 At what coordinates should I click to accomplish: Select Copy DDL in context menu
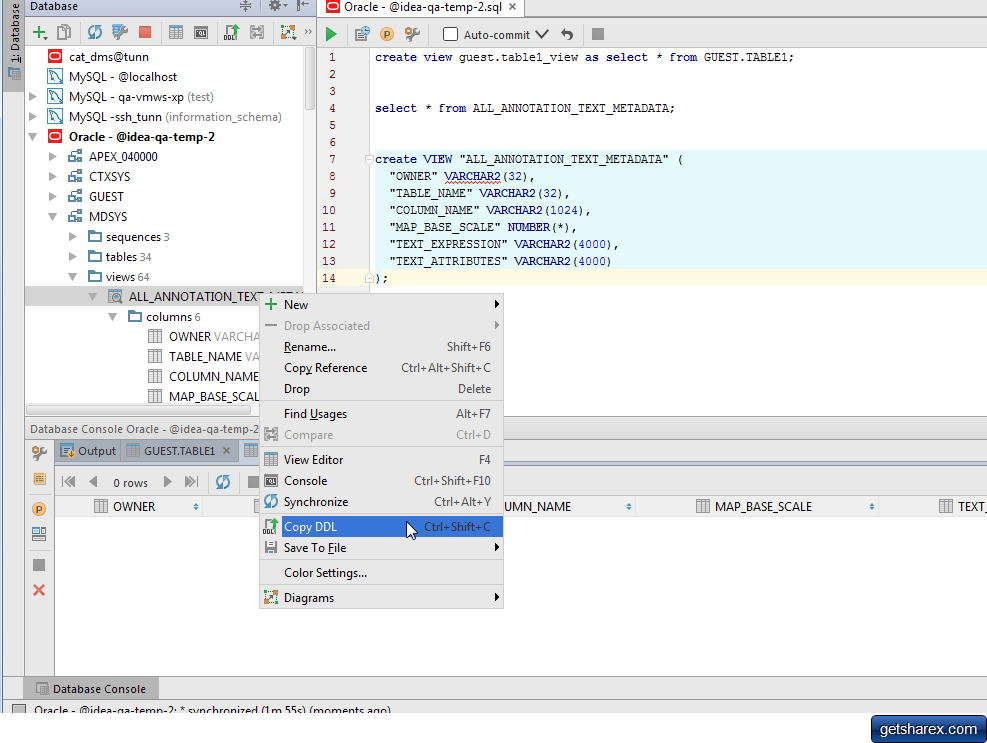point(381,527)
